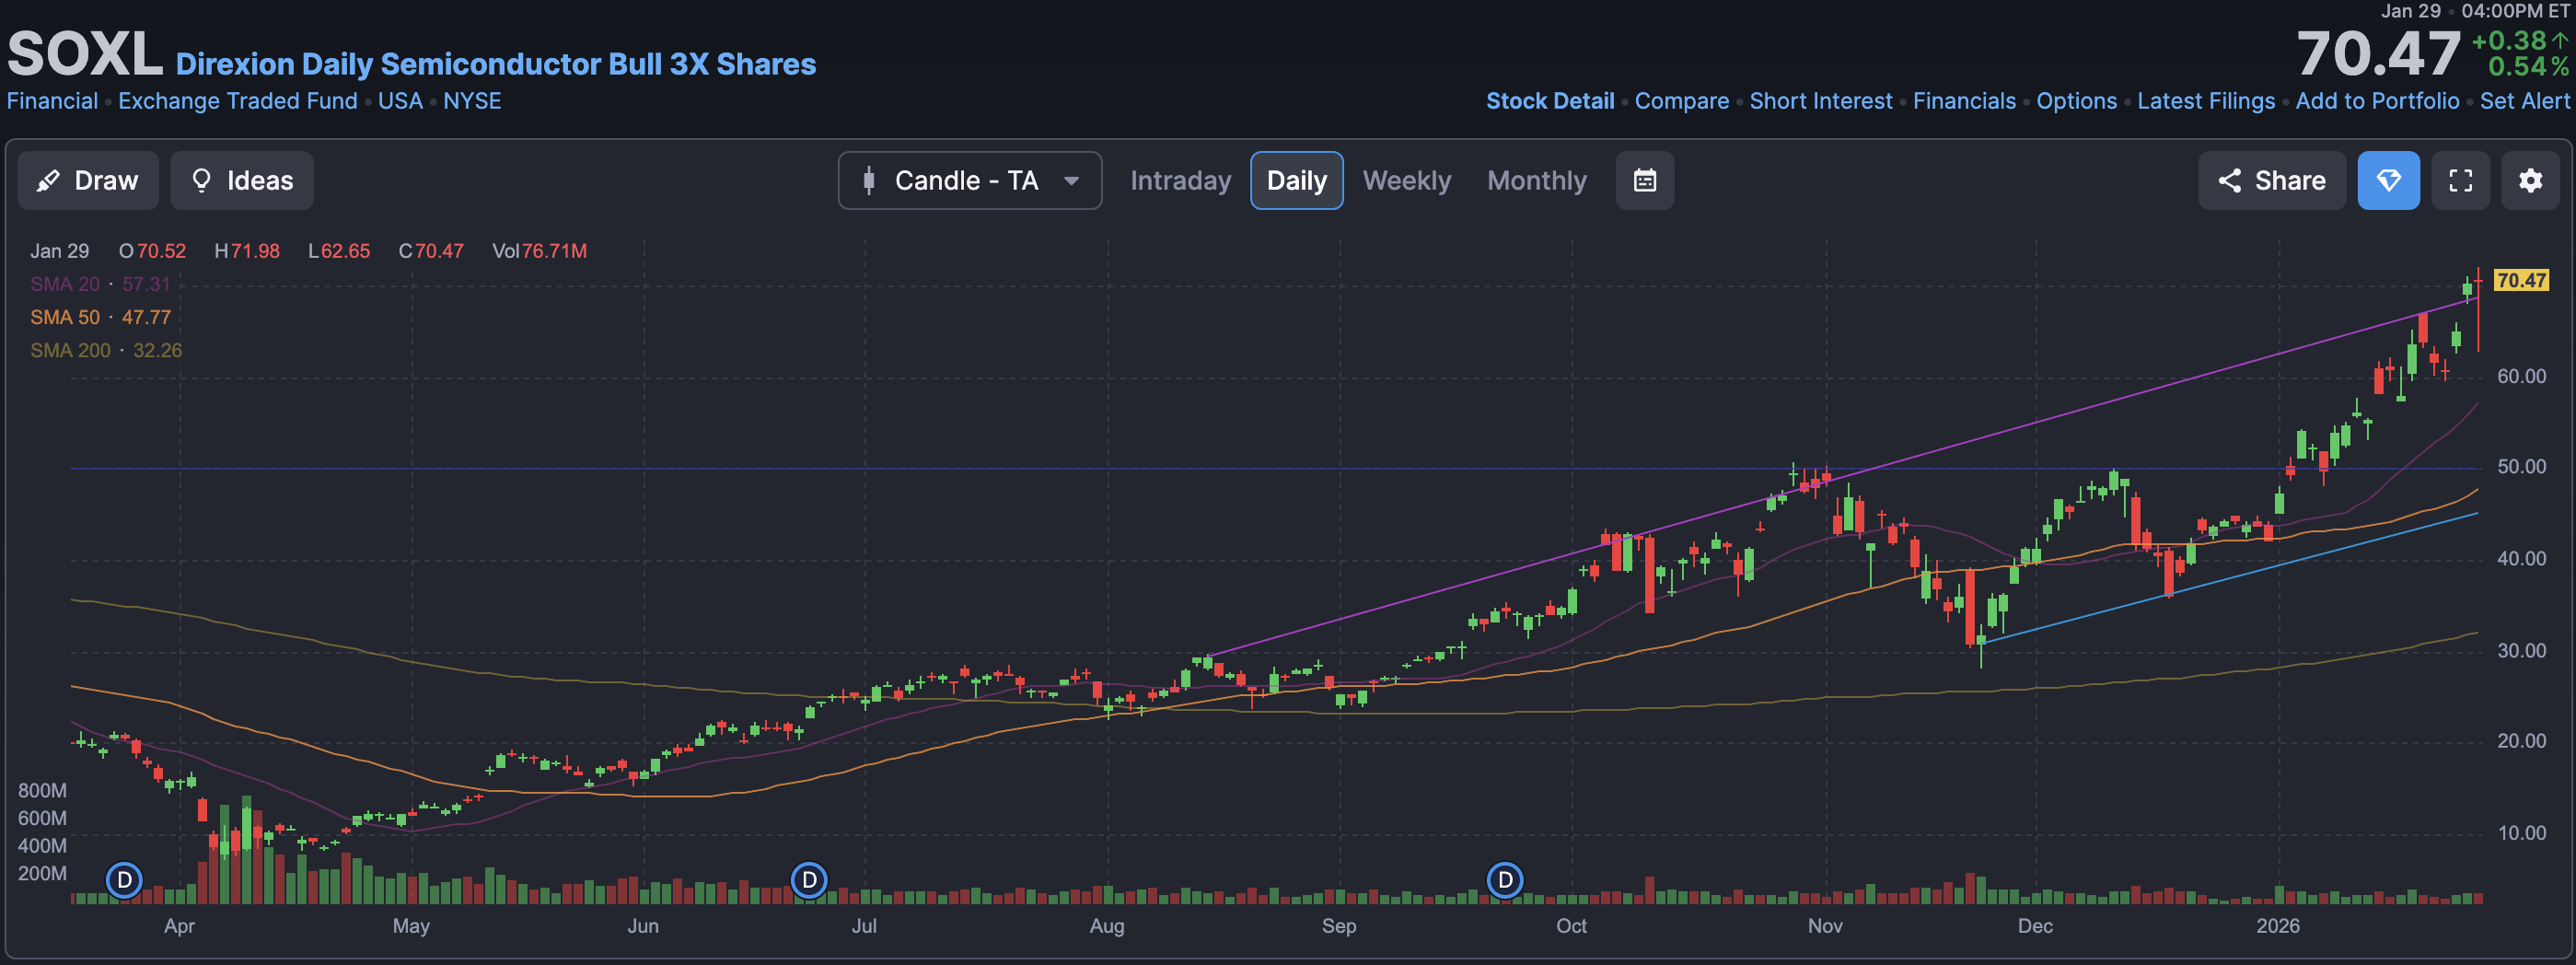Open the calendar date range picker

pyautogui.click(x=1644, y=180)
